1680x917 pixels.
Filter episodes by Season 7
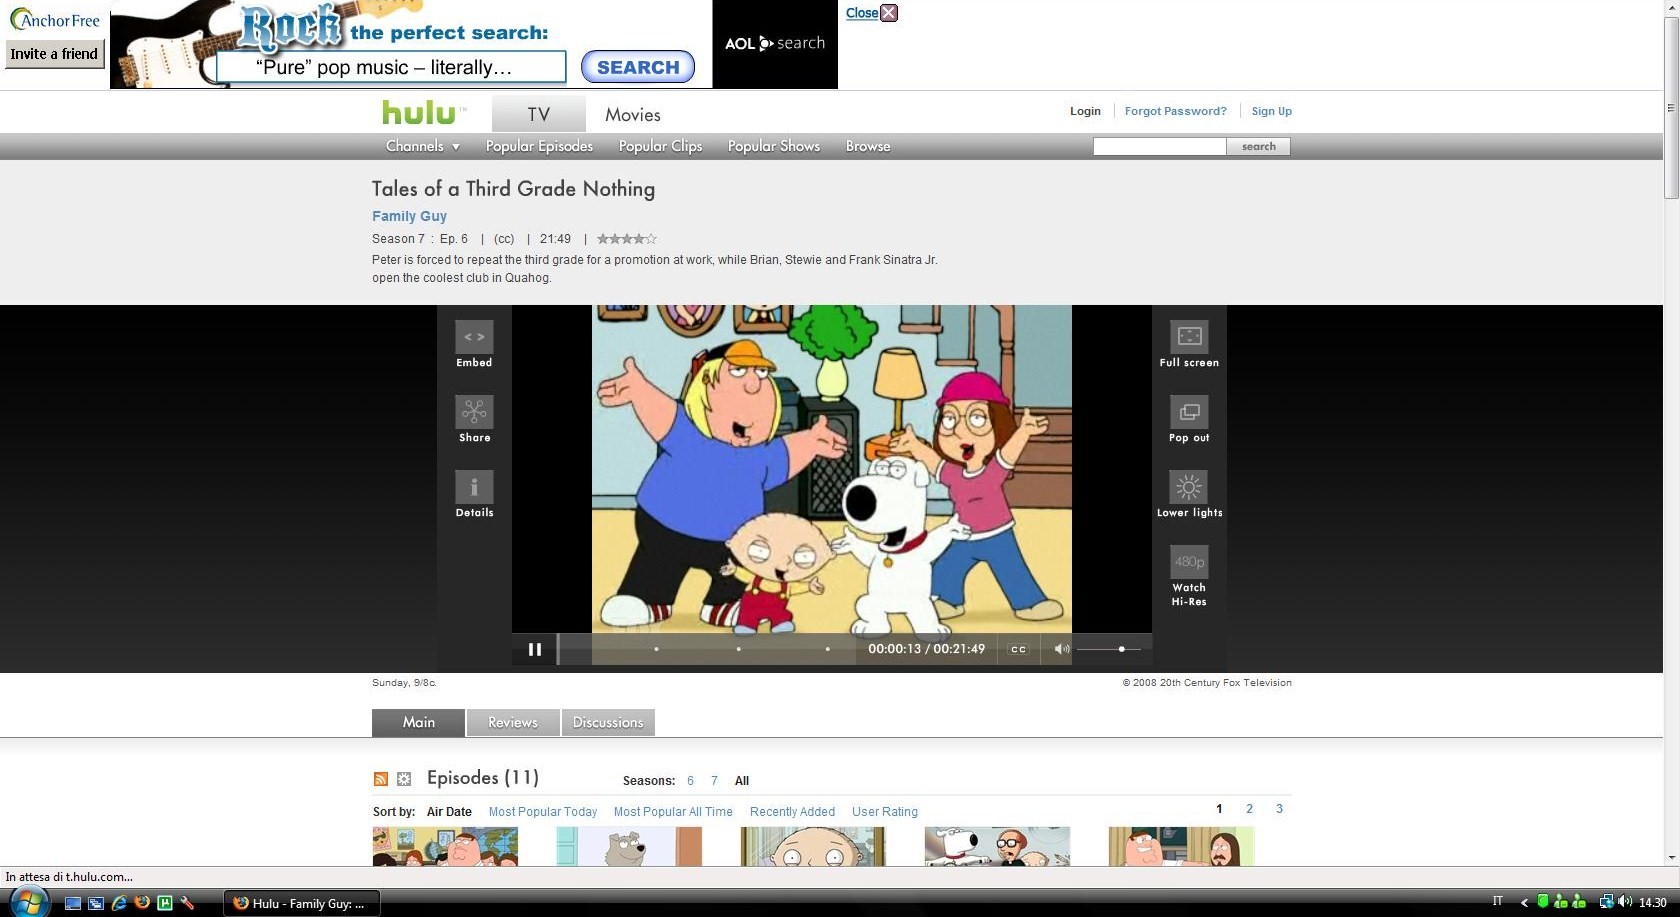(714, 781)
